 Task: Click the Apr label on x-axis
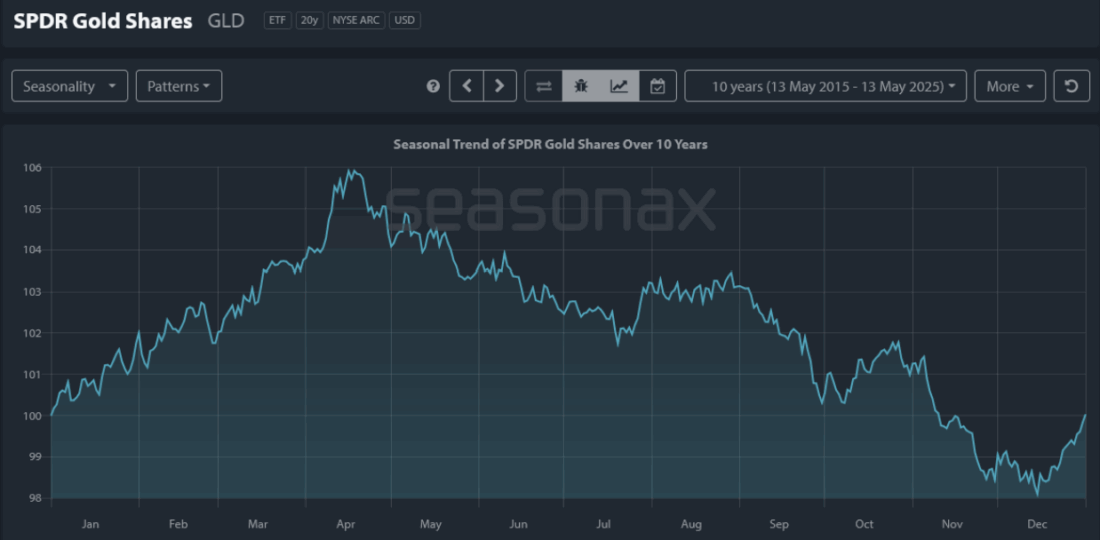point(347,525)
